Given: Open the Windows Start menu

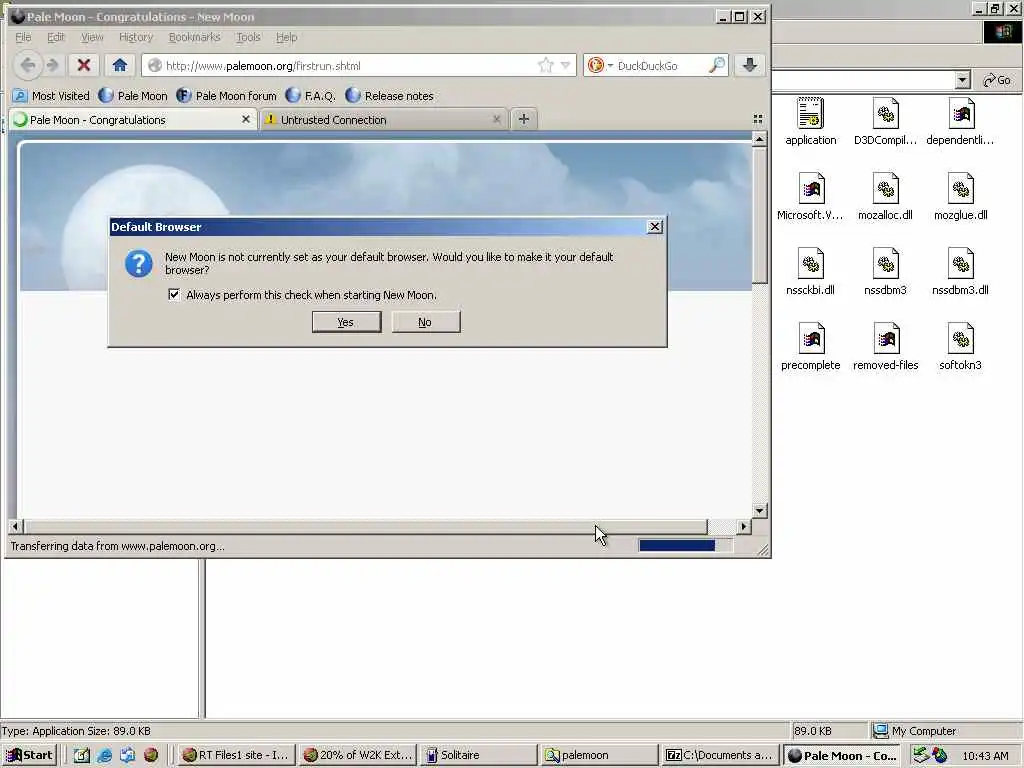Looking at the screenshot, I should 30,755.
